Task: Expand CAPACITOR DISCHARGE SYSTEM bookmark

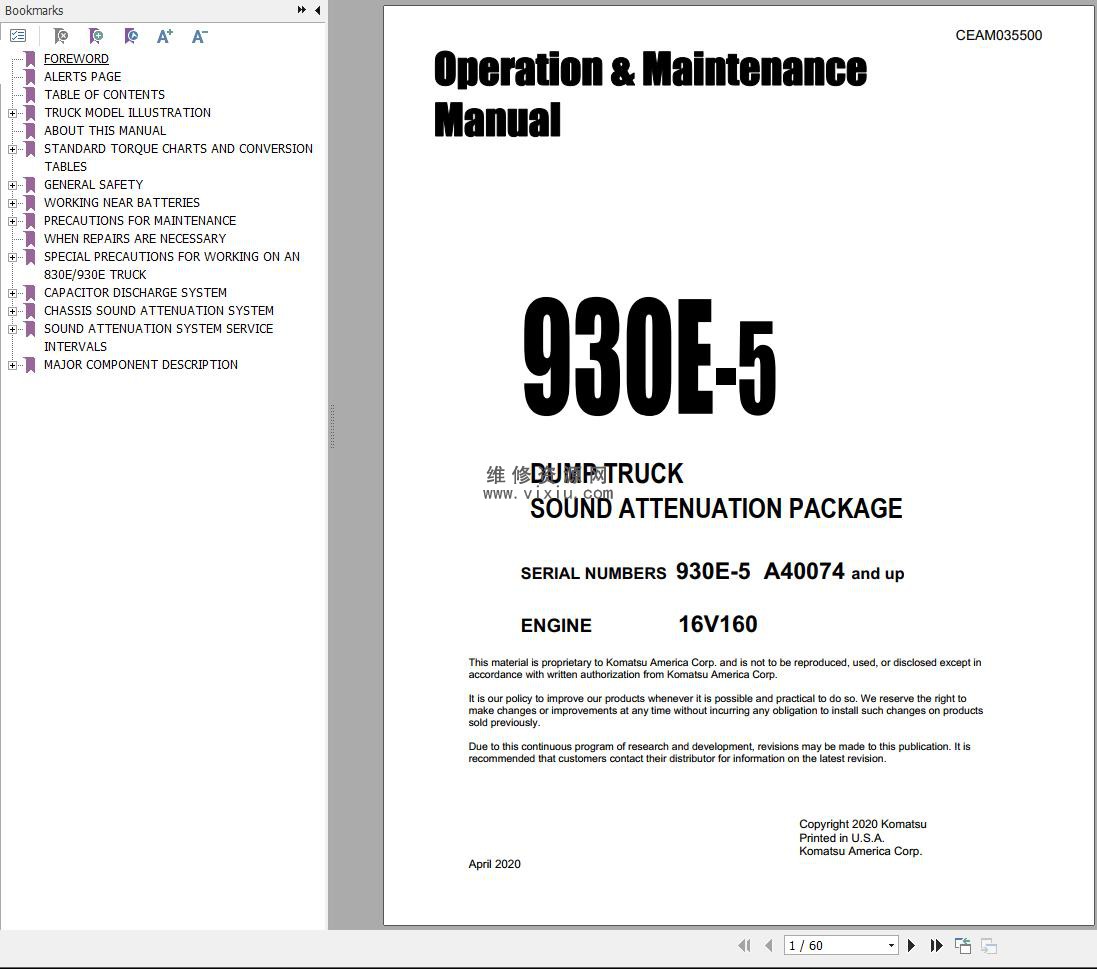Action: [x=12, y=293]
